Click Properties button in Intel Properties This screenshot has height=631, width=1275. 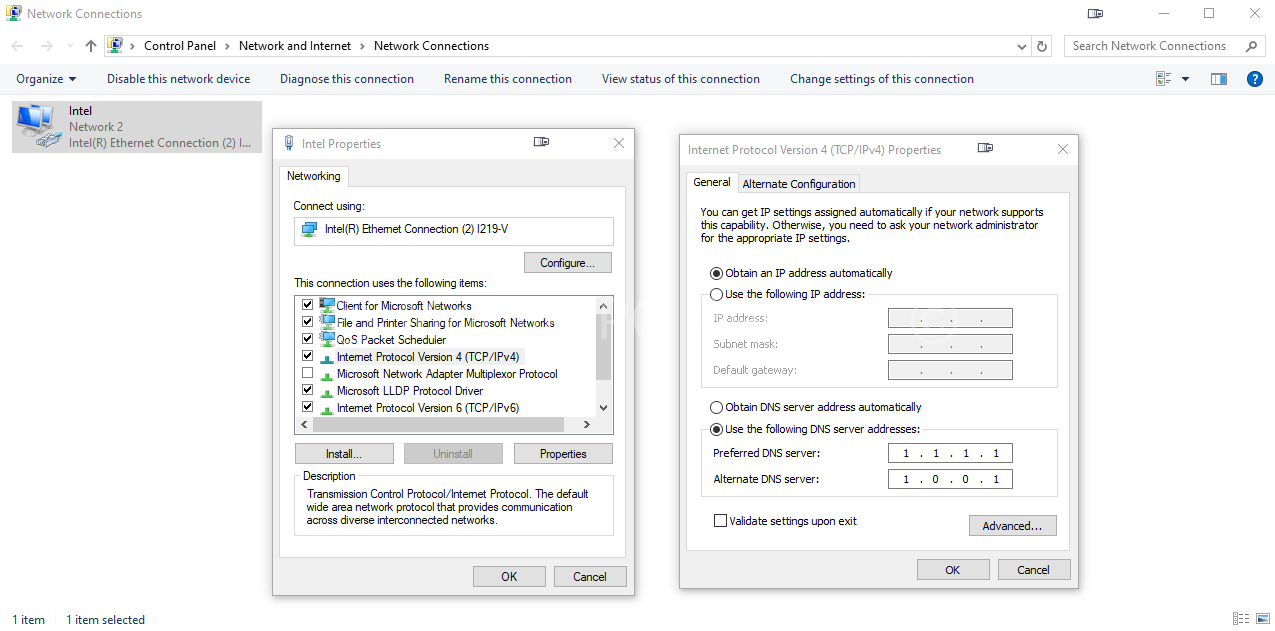point(563,454)
